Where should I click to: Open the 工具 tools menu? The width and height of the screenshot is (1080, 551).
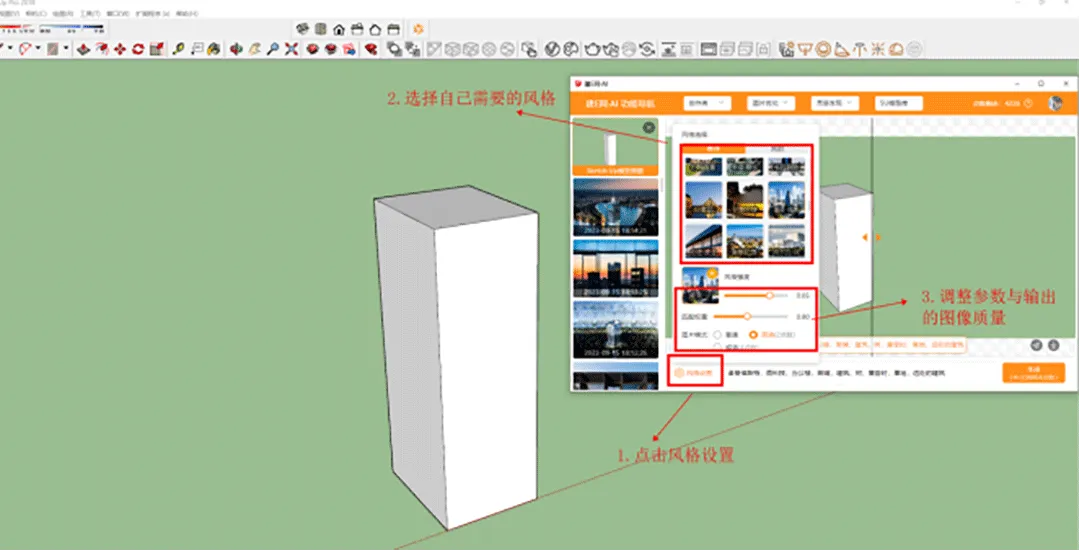(x=90, y=14)
